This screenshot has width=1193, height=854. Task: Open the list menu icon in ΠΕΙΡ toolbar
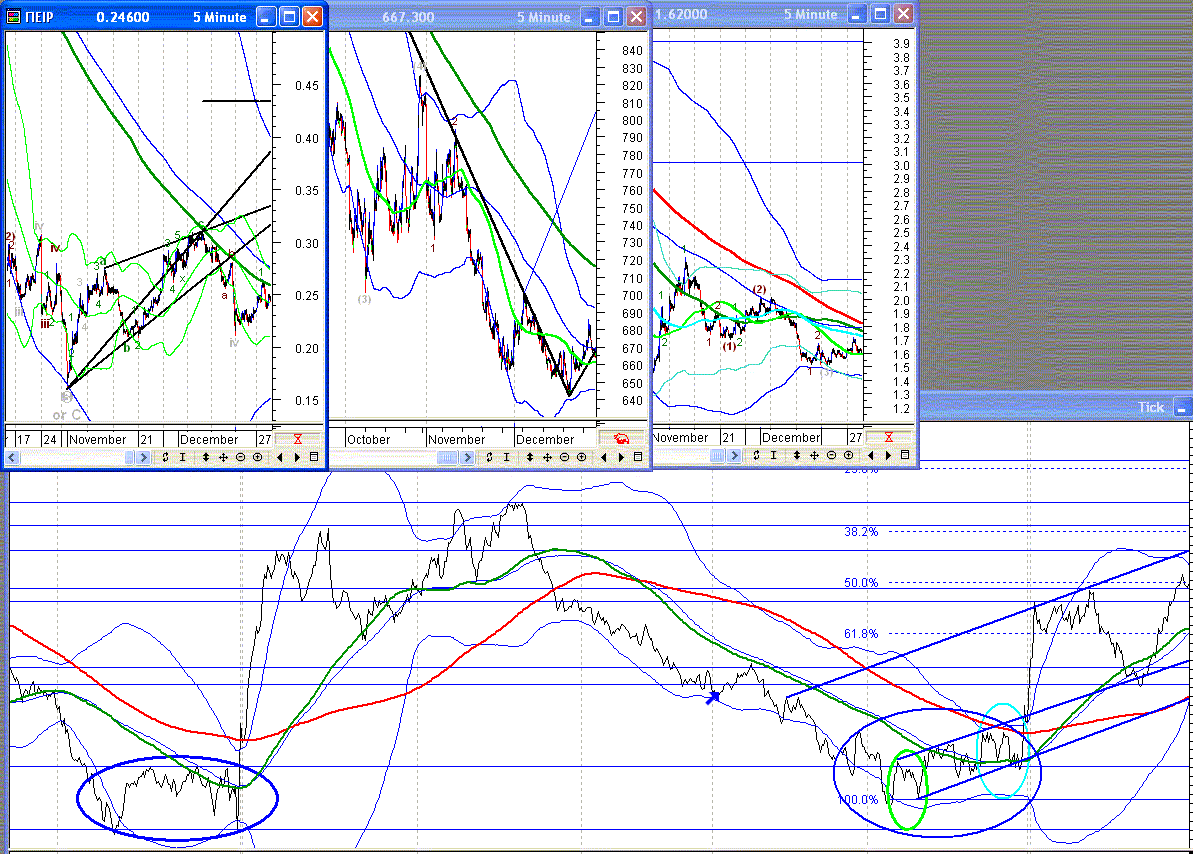314,457
